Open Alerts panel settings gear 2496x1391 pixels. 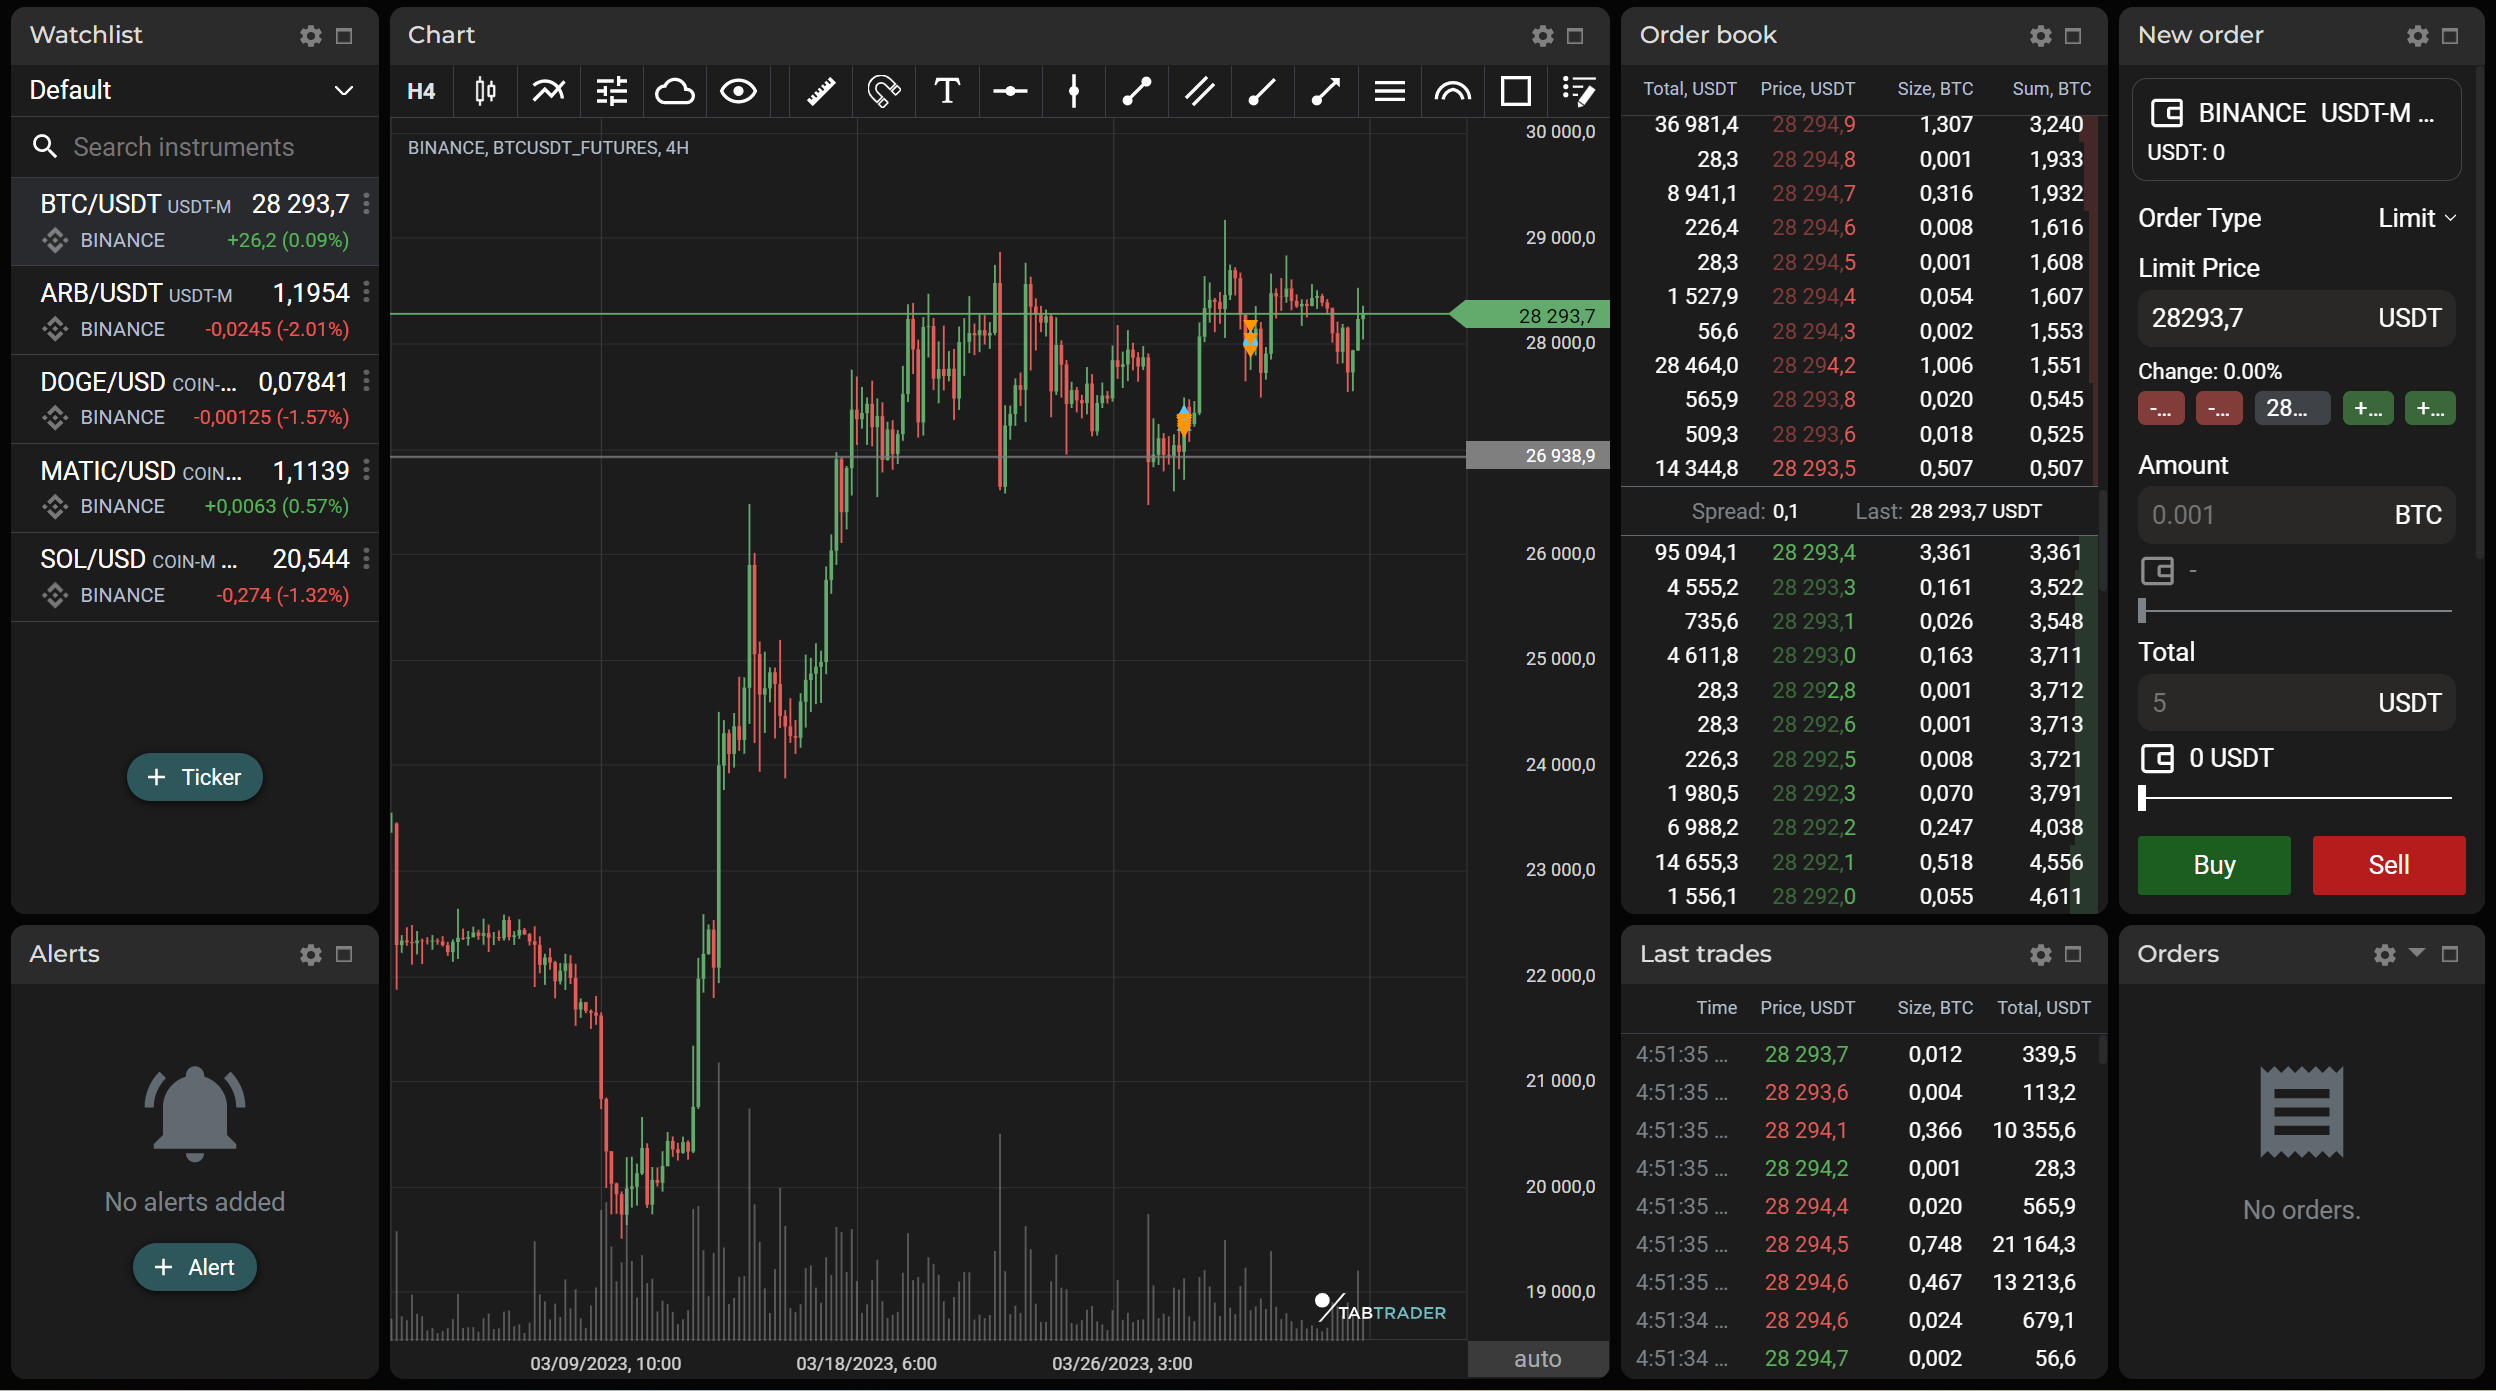pos(311,955)
